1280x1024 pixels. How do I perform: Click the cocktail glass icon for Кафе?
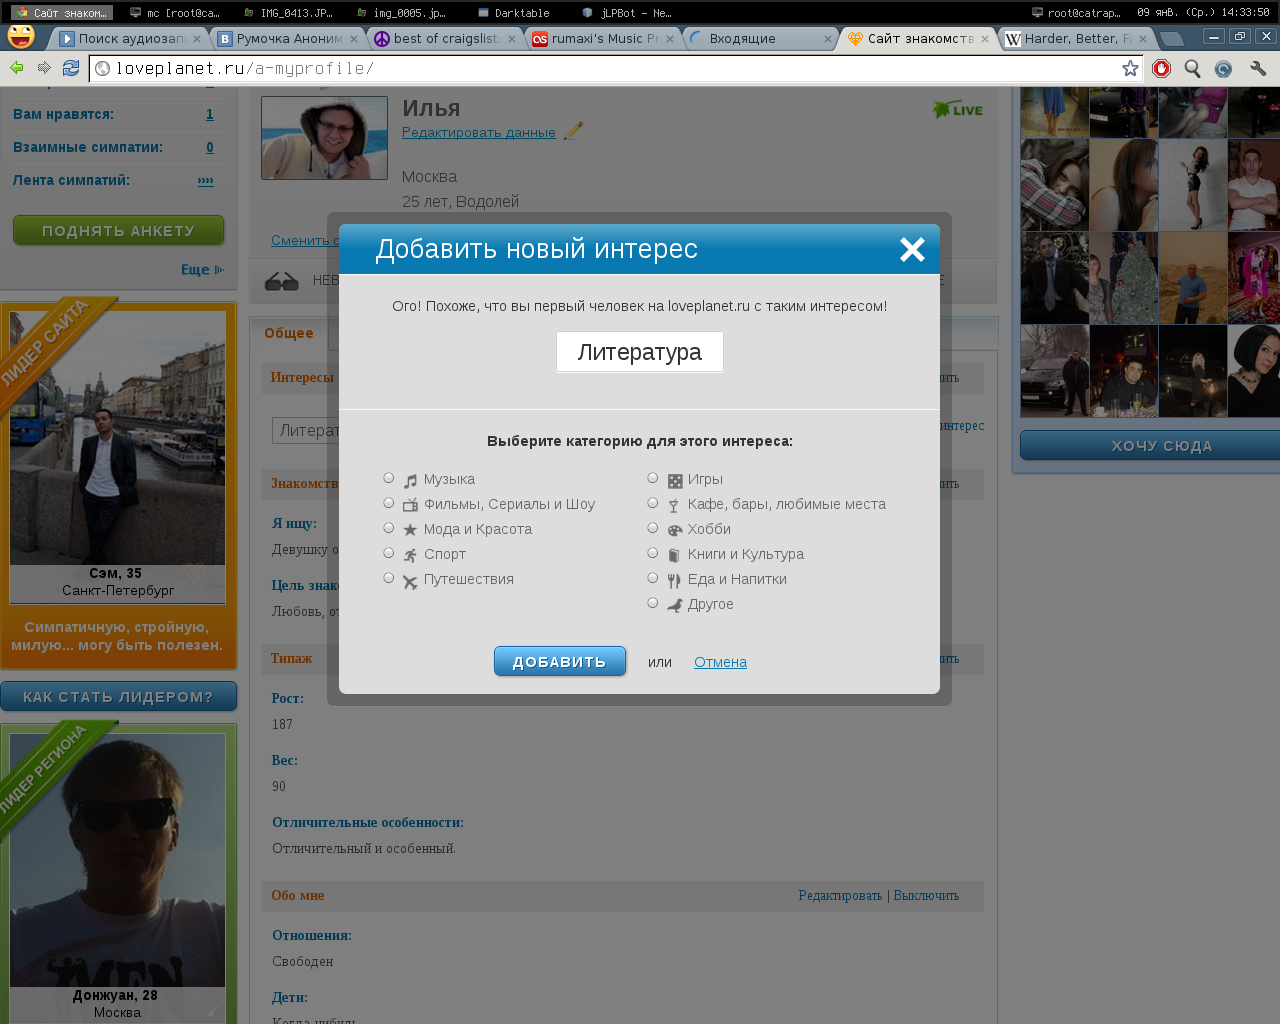click(x=674, y=505)
